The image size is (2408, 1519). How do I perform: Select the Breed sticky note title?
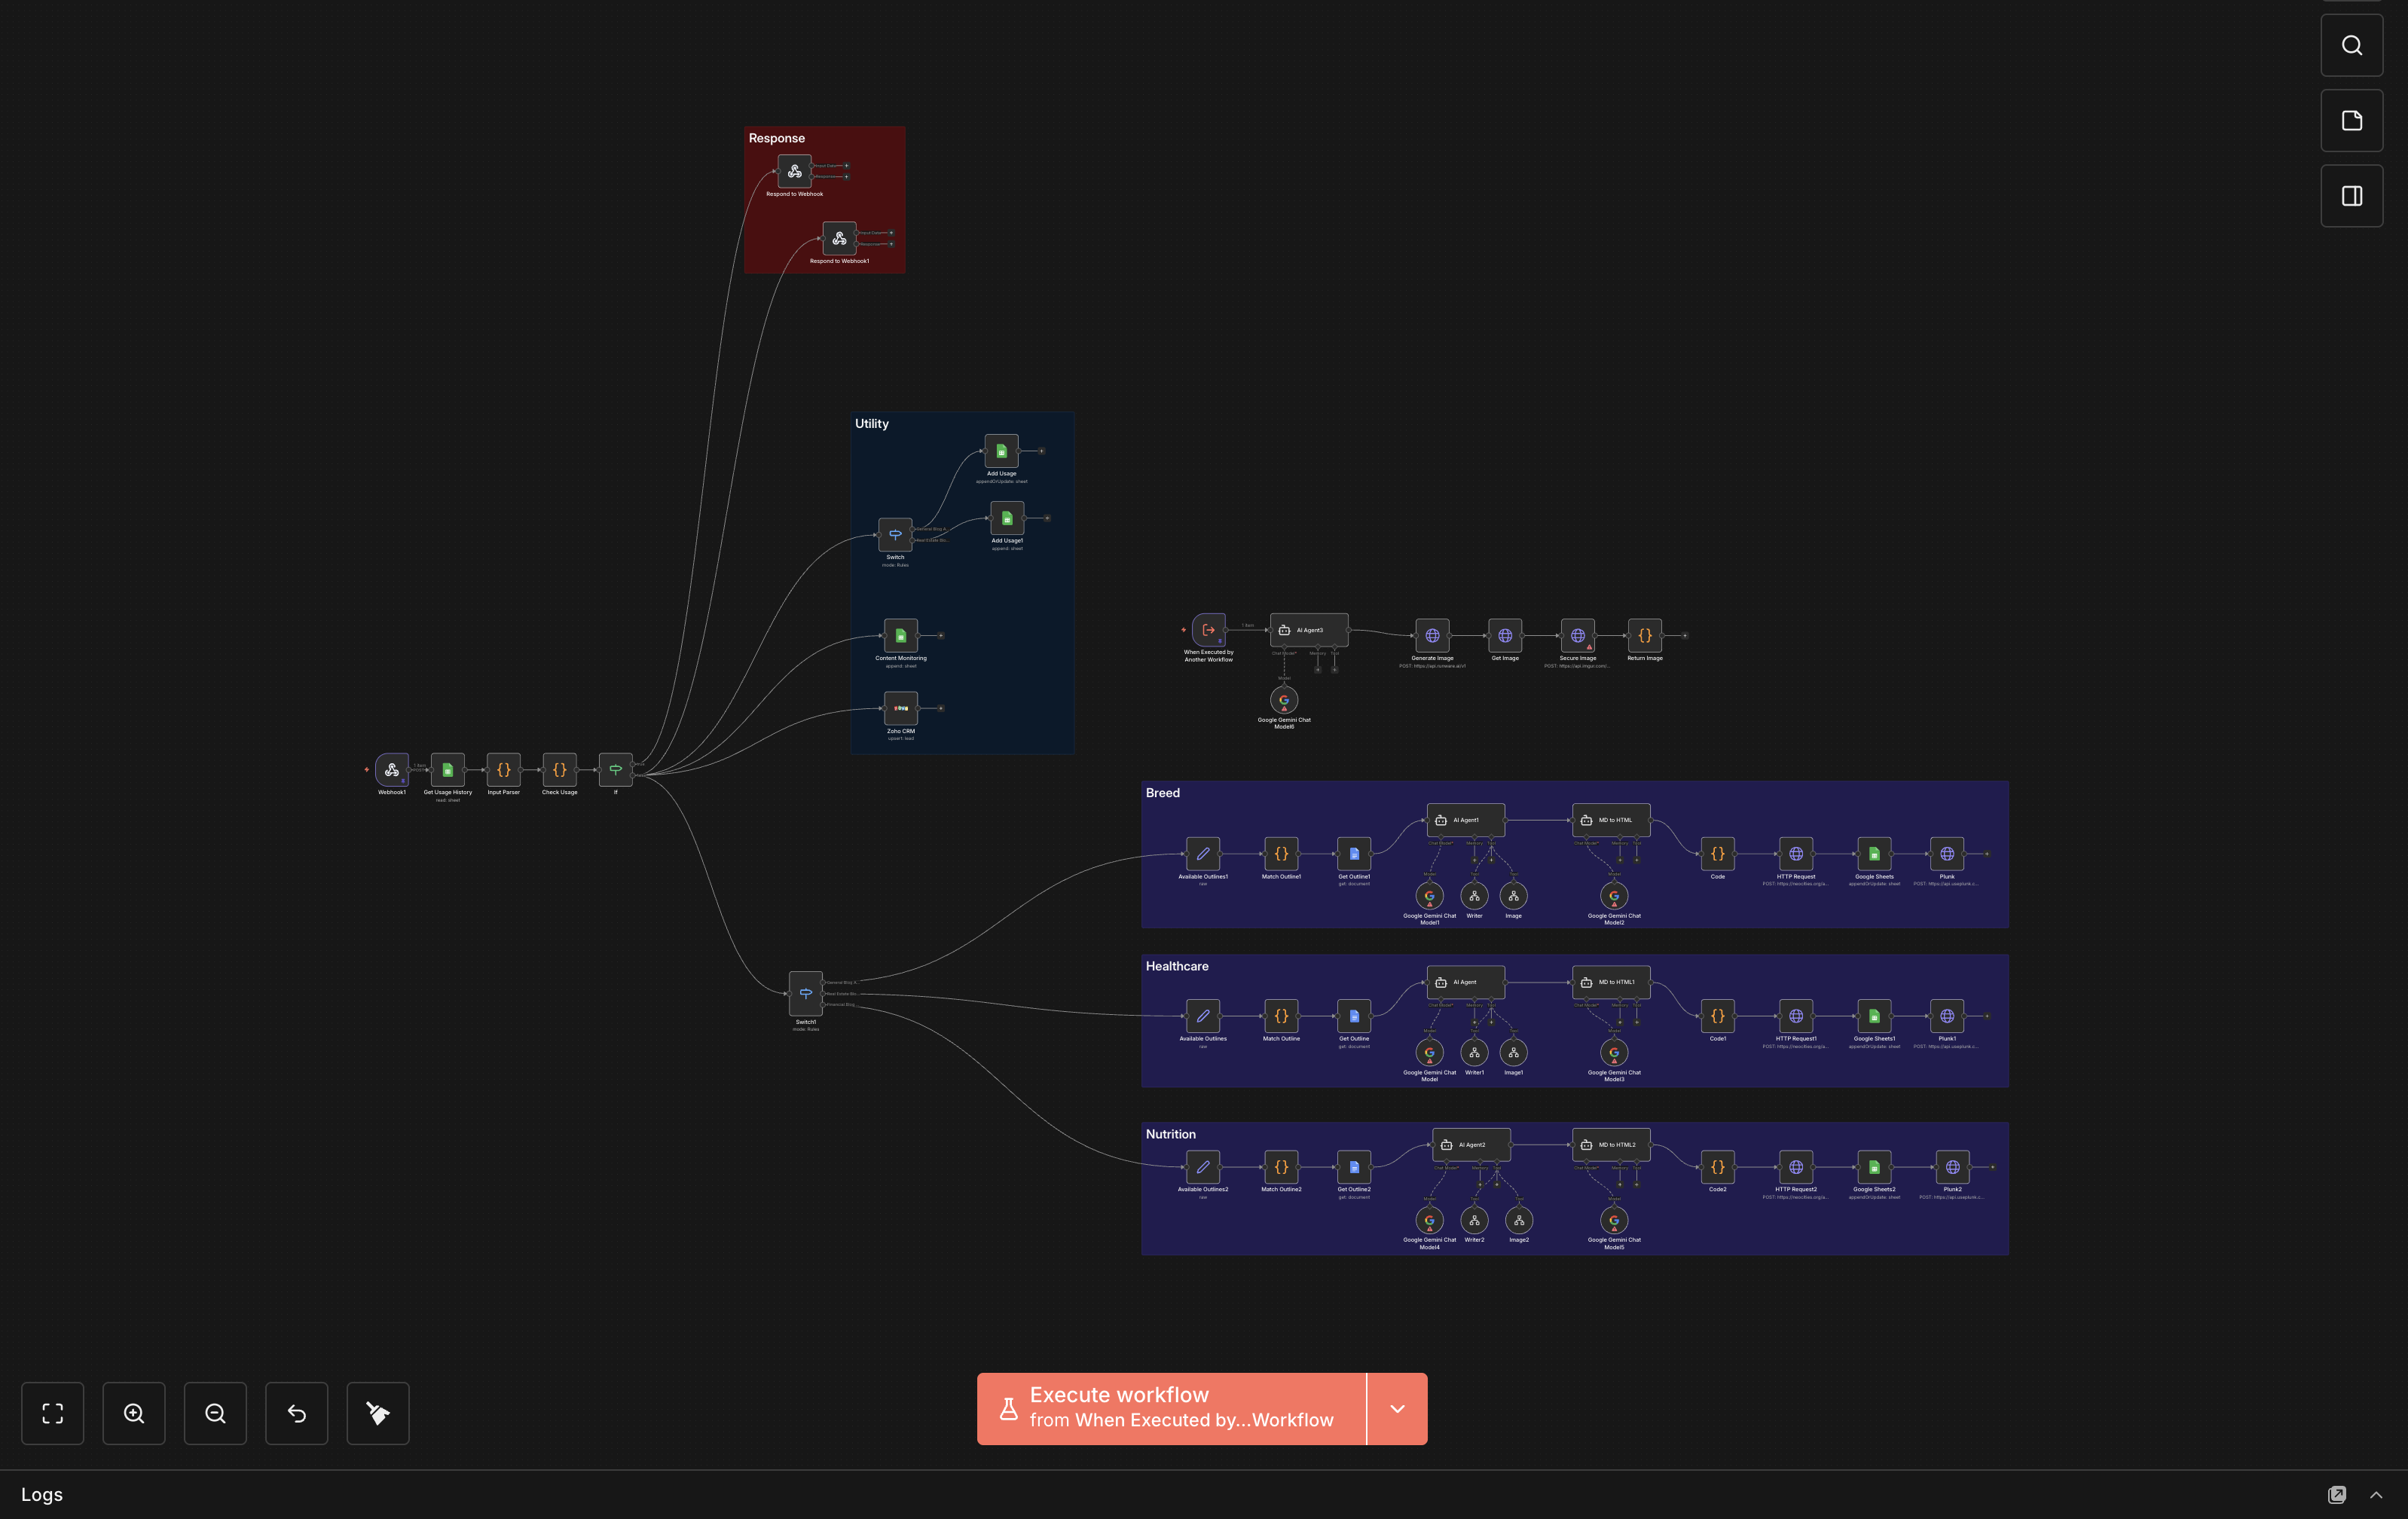[x=1163, y=793]
